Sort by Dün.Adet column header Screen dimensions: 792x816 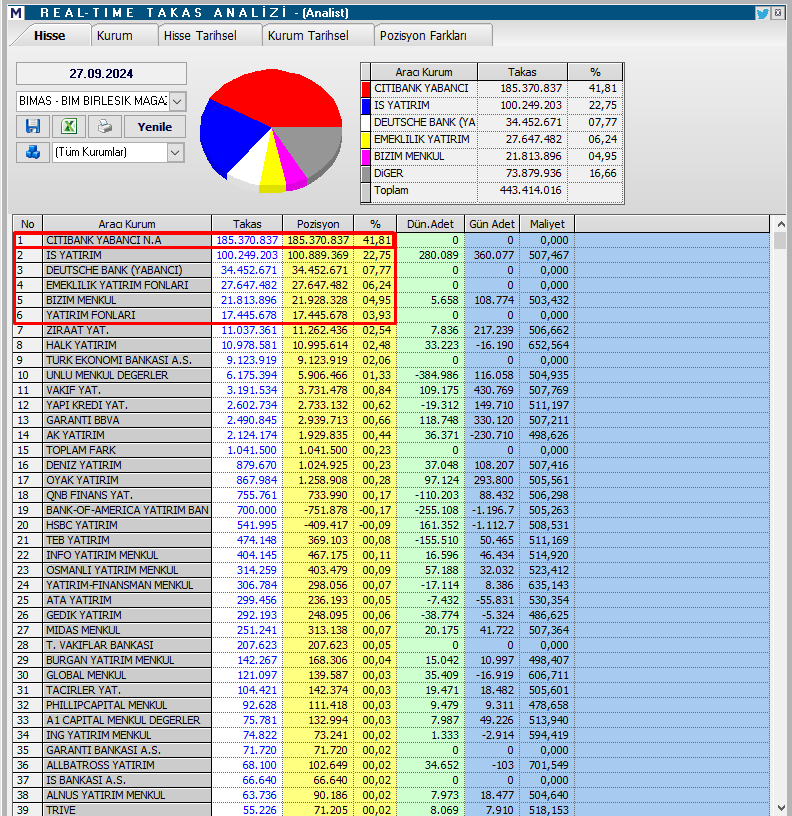(430, 224)
